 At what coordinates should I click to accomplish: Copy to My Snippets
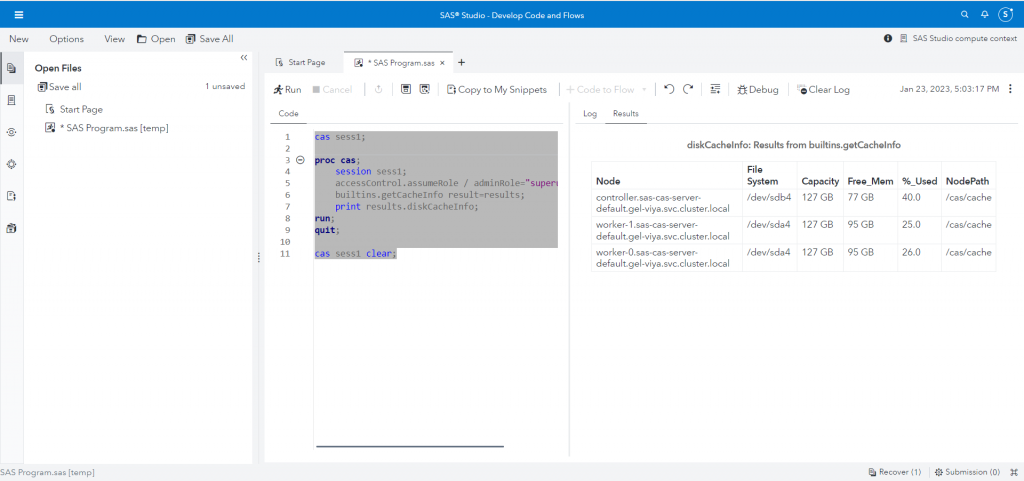pos(497,89)
